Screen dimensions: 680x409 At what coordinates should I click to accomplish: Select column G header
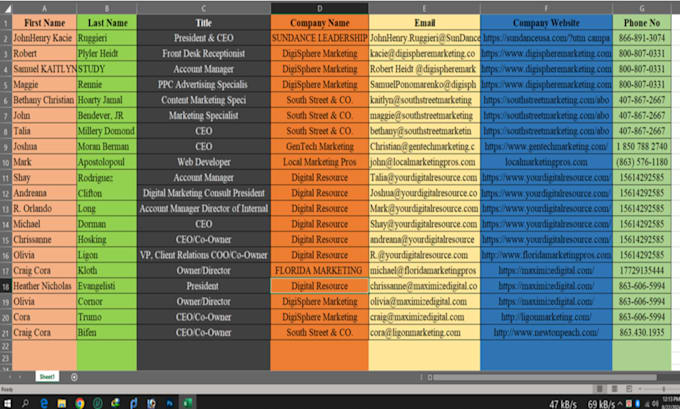pyautogui.click(x=642, y=8)
